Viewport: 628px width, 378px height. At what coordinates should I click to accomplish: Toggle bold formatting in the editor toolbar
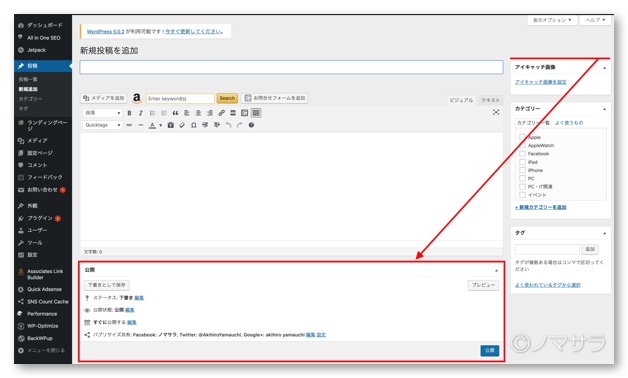[129, 113]
